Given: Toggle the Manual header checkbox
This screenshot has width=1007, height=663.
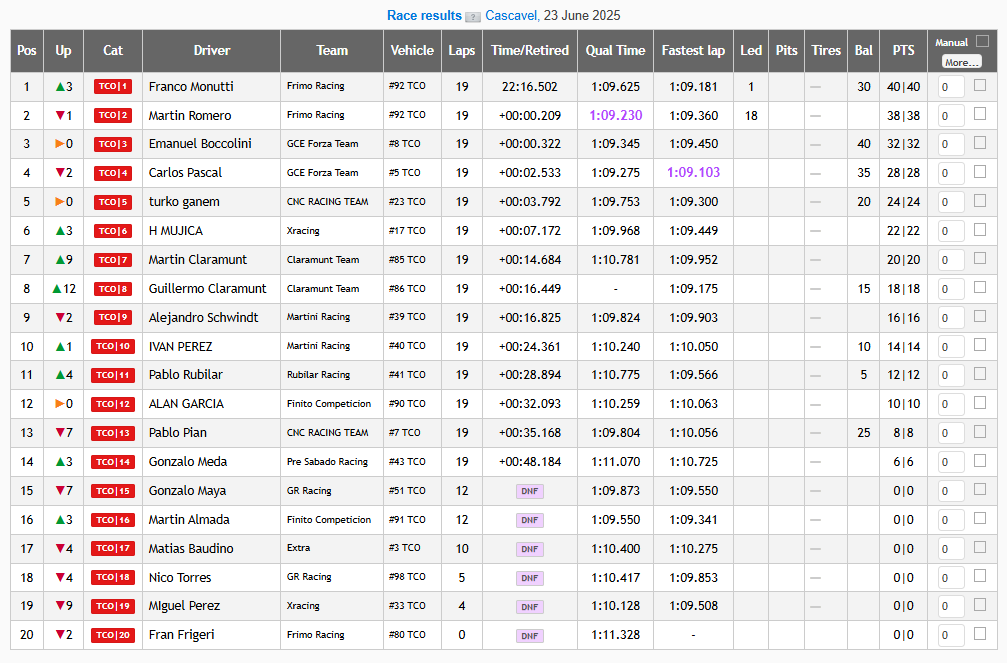Looking at the screenshot, I should [982, 41].
